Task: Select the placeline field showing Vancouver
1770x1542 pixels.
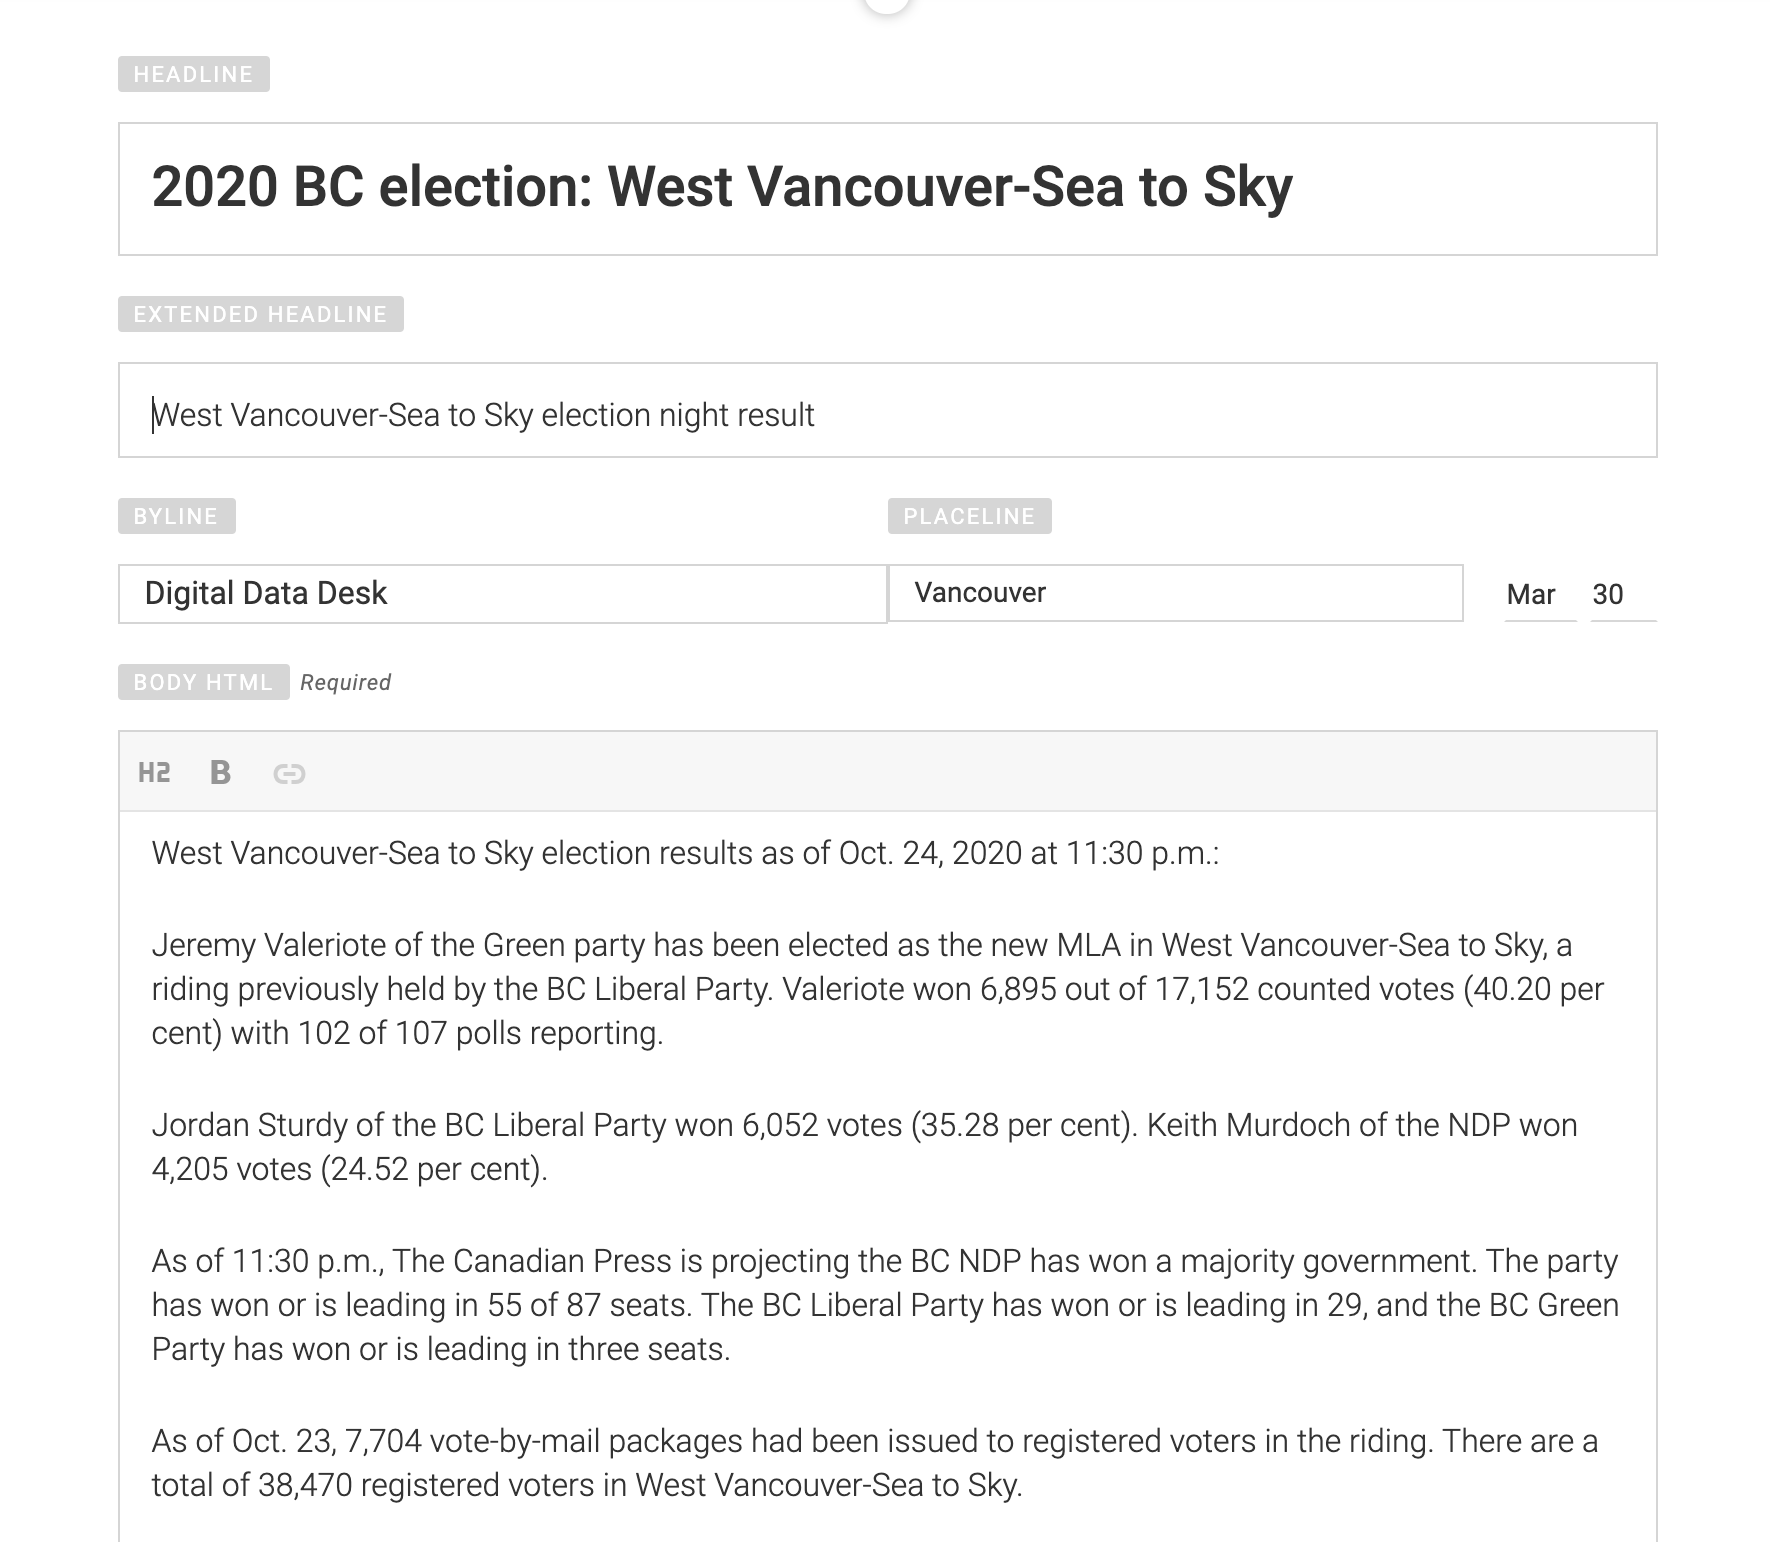Action: 1175,593
